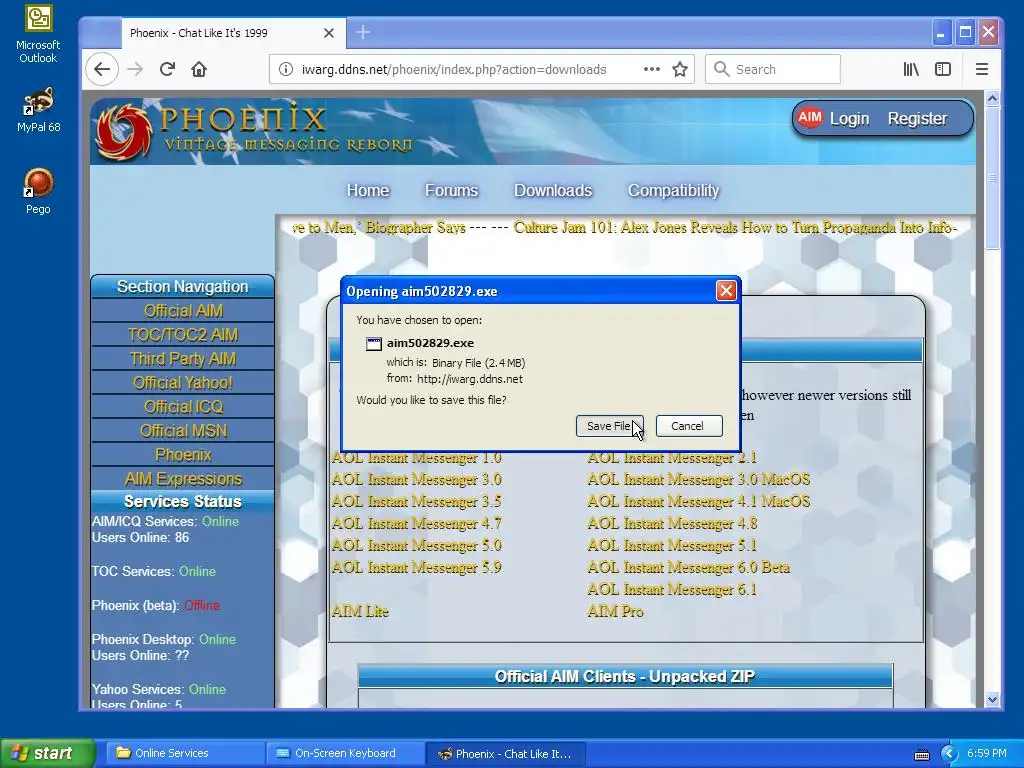The width and height of the screenshot is (1024, 768).
Task: Open a new tab with plus icon
Action: click(x=363, y=32)
